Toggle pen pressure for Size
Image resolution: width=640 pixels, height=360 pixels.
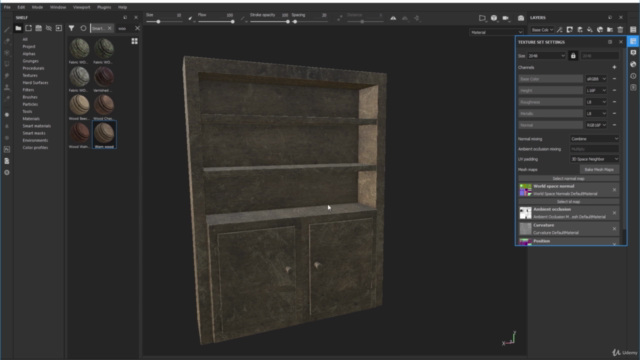pos(190,18)
